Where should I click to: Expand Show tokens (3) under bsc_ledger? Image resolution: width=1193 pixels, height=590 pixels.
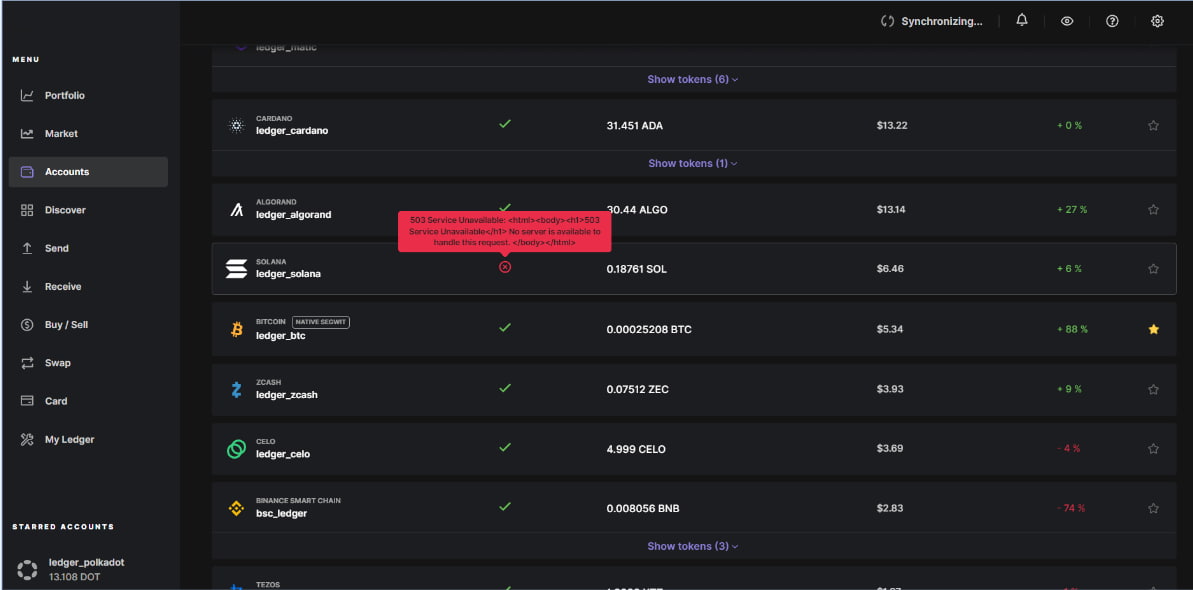tap(693, 546)
